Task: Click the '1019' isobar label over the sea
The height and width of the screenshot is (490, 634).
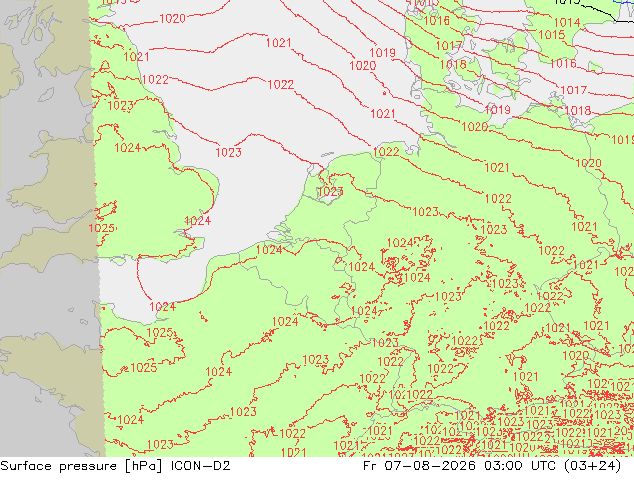Action: [383, 53]
